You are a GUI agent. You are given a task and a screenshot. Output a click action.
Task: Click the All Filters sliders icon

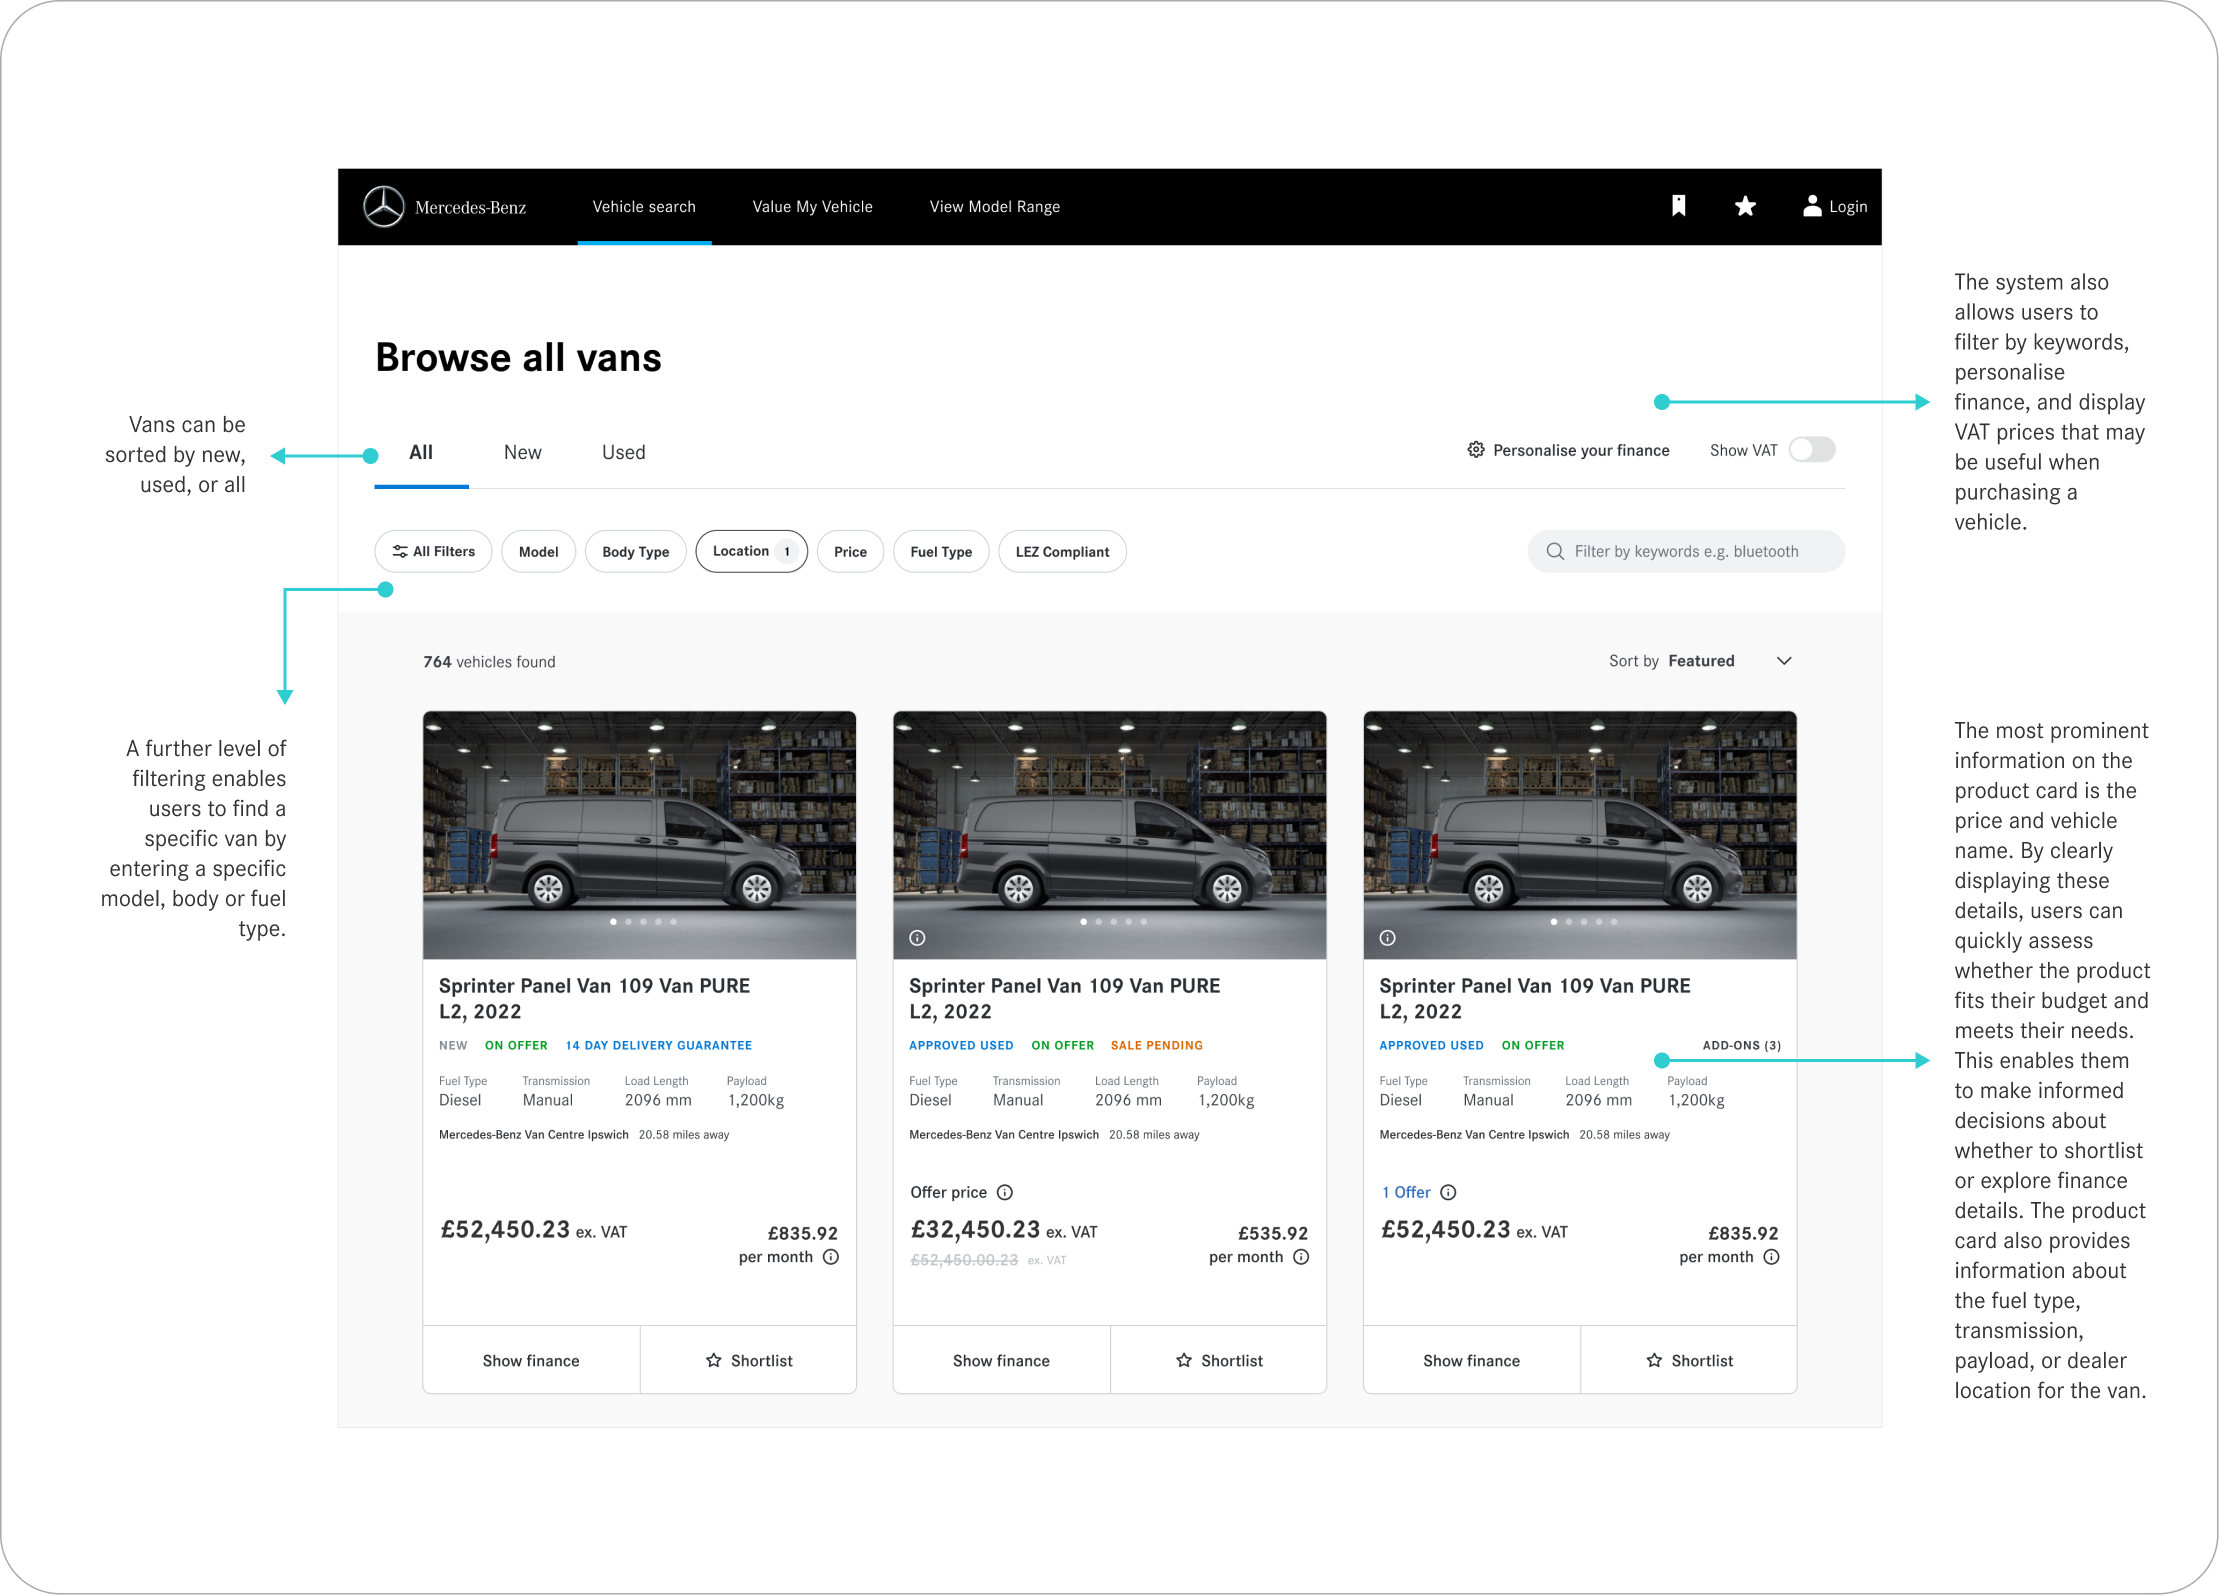400,551
